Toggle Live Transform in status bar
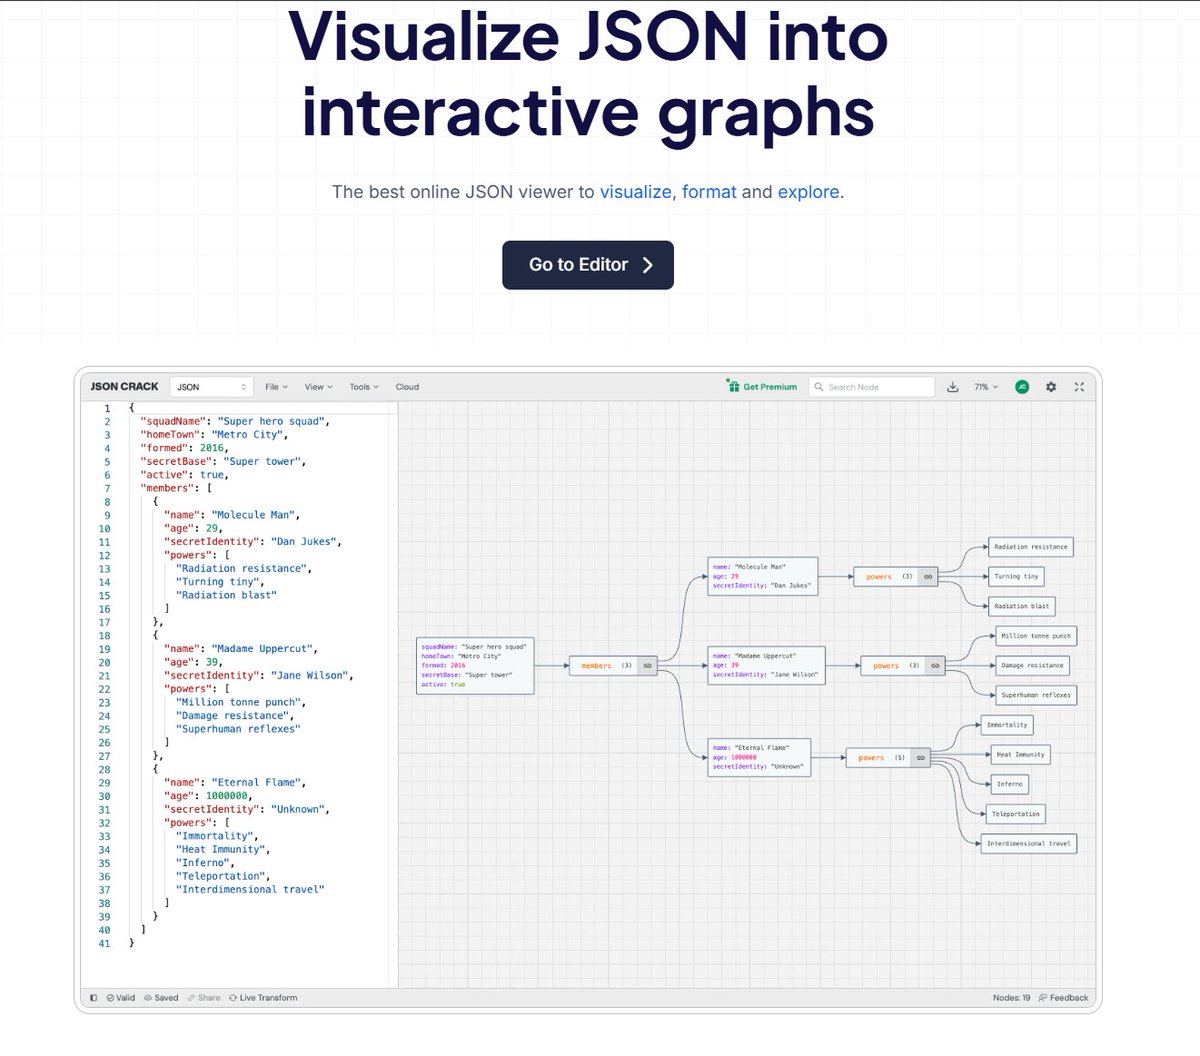The image size is (1200, 1056). coord(263,998)
